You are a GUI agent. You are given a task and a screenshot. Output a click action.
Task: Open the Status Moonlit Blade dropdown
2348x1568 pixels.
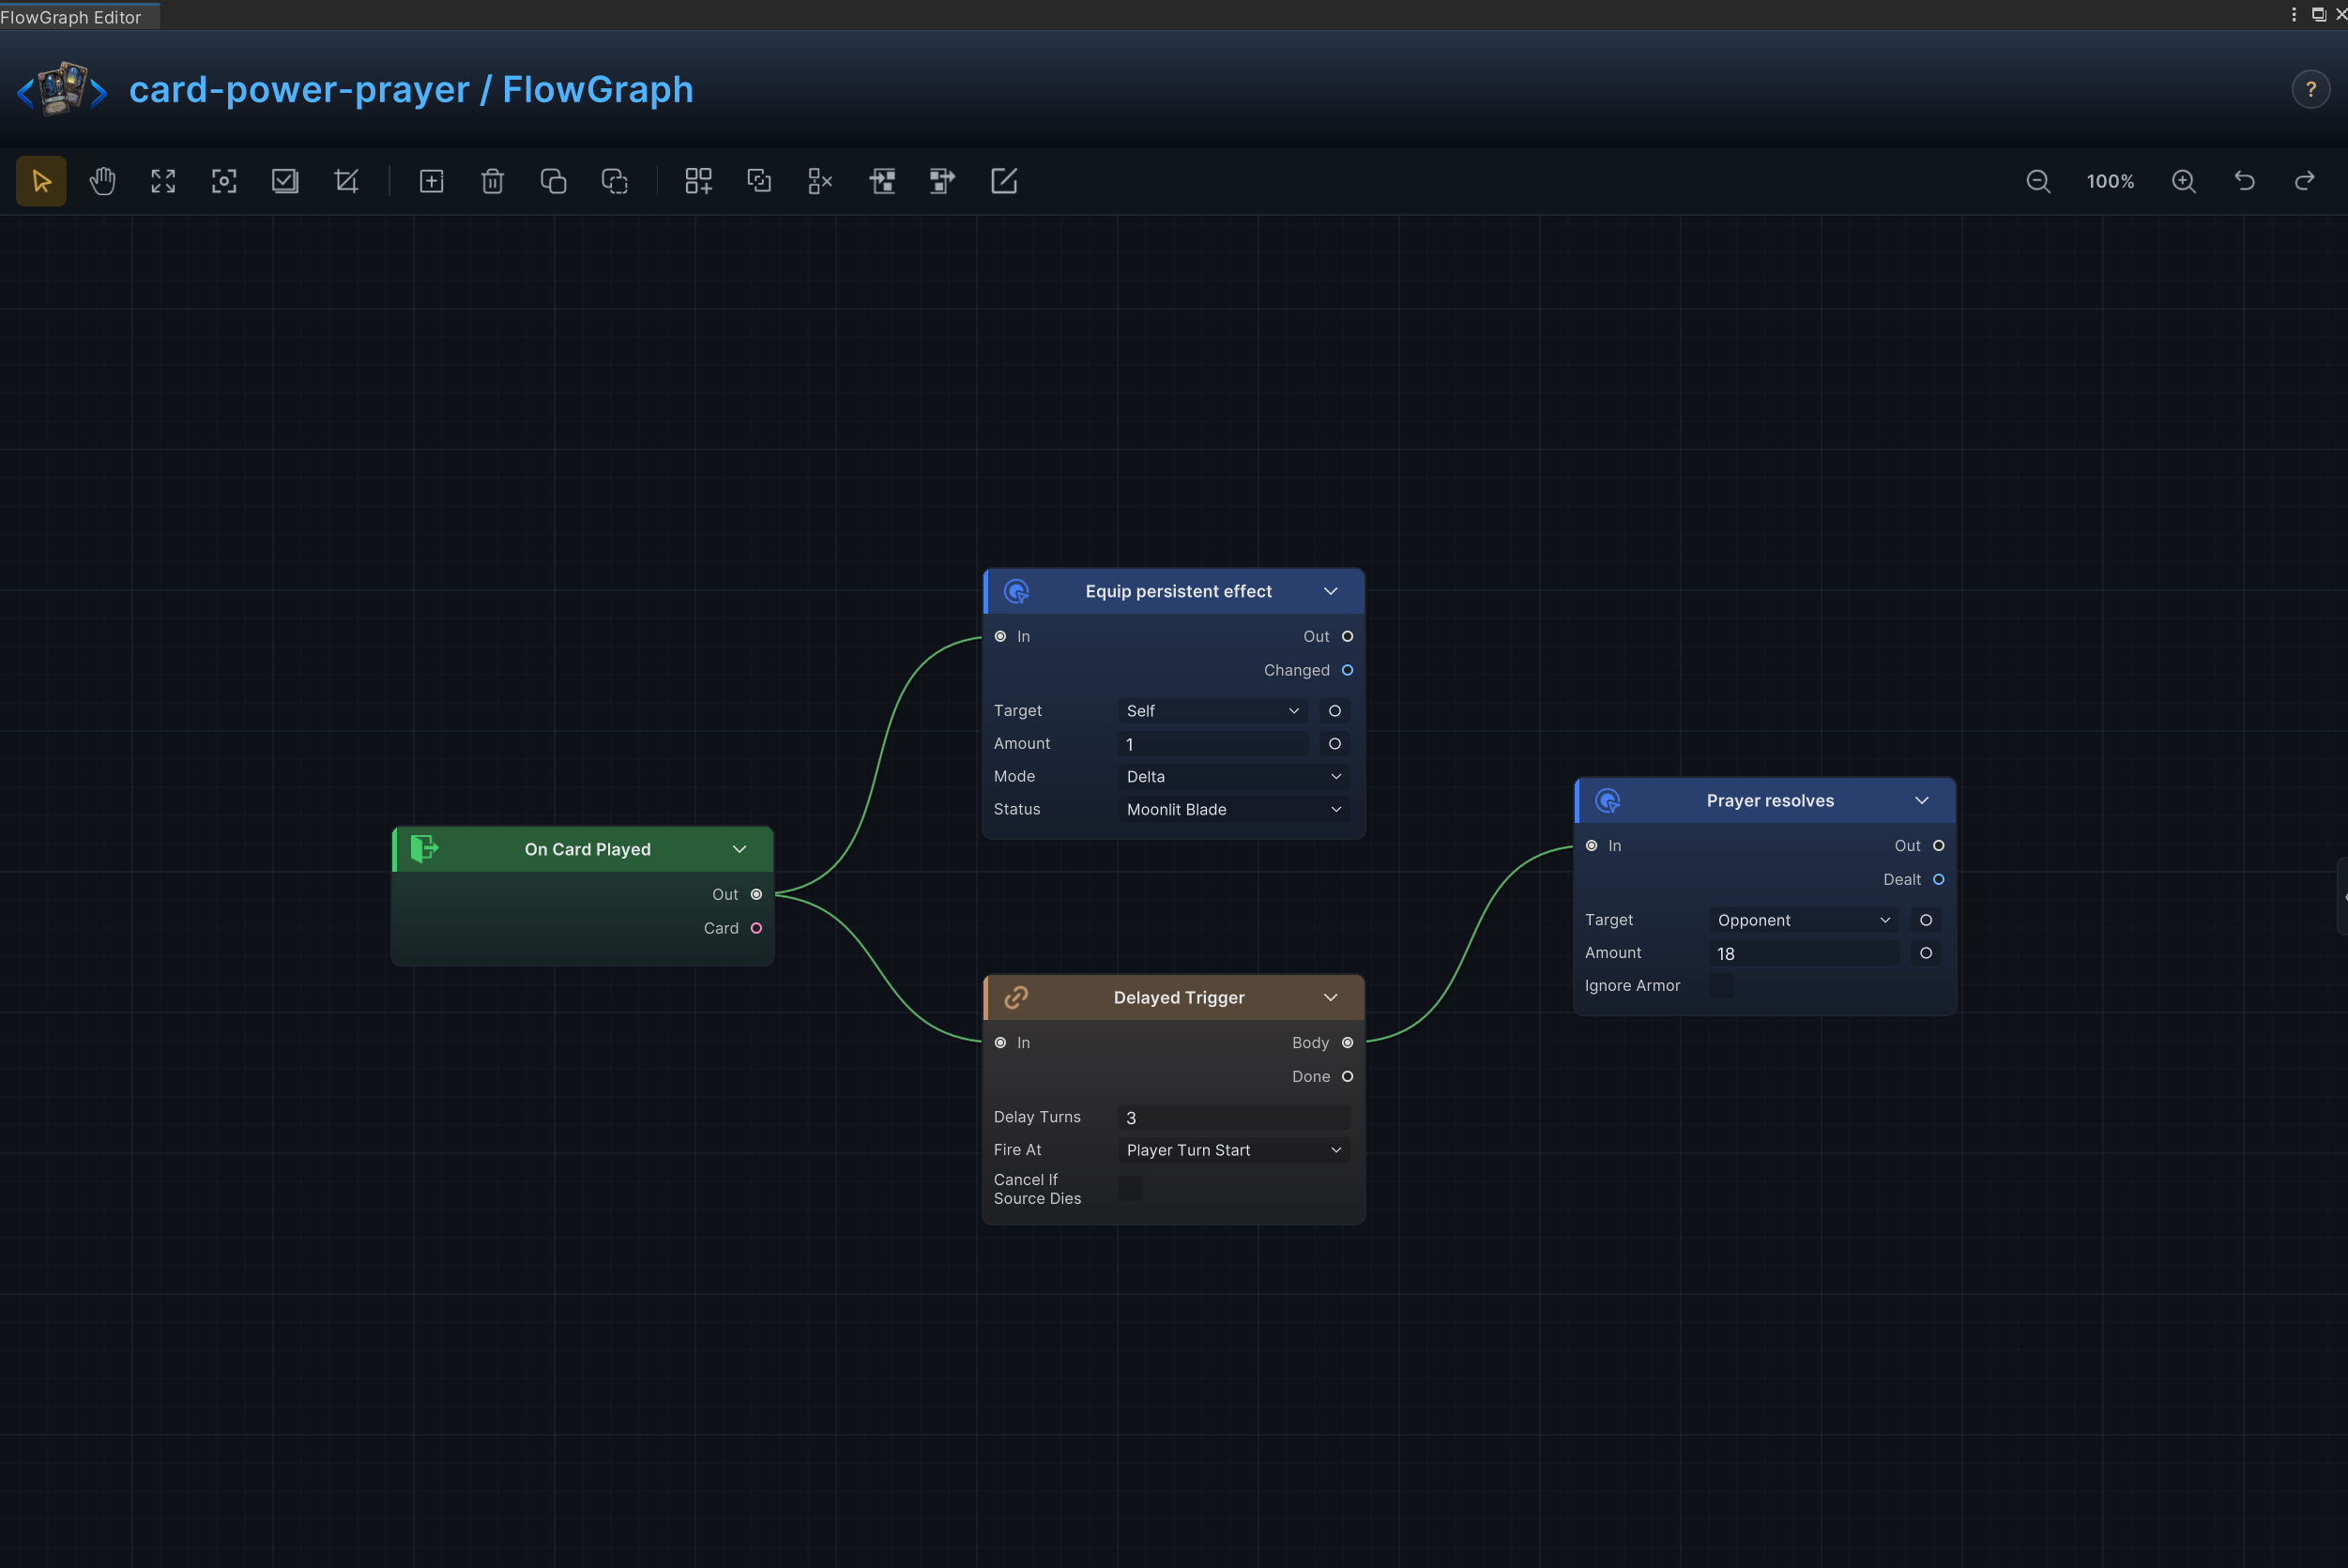(1233, 809)
